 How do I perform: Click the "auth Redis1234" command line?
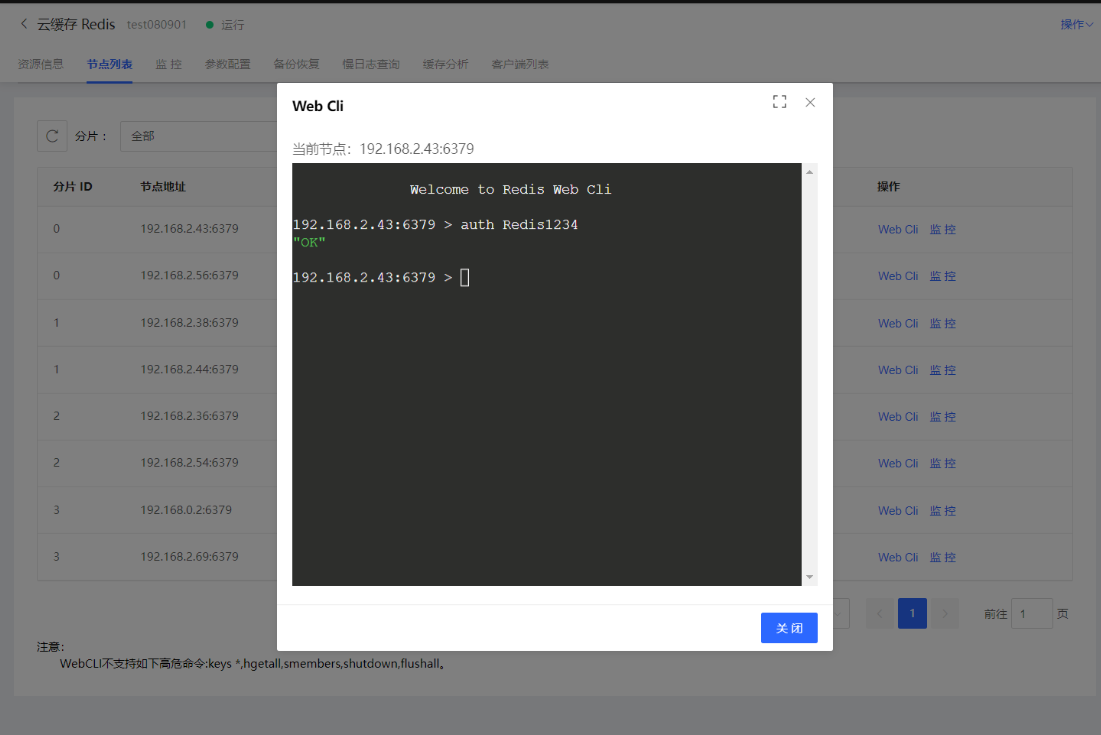pos(519,225)
